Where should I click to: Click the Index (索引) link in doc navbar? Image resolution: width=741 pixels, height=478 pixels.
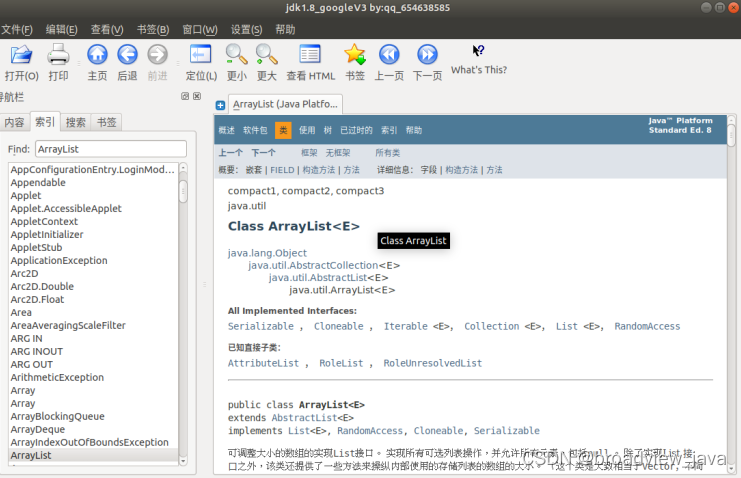389,130
